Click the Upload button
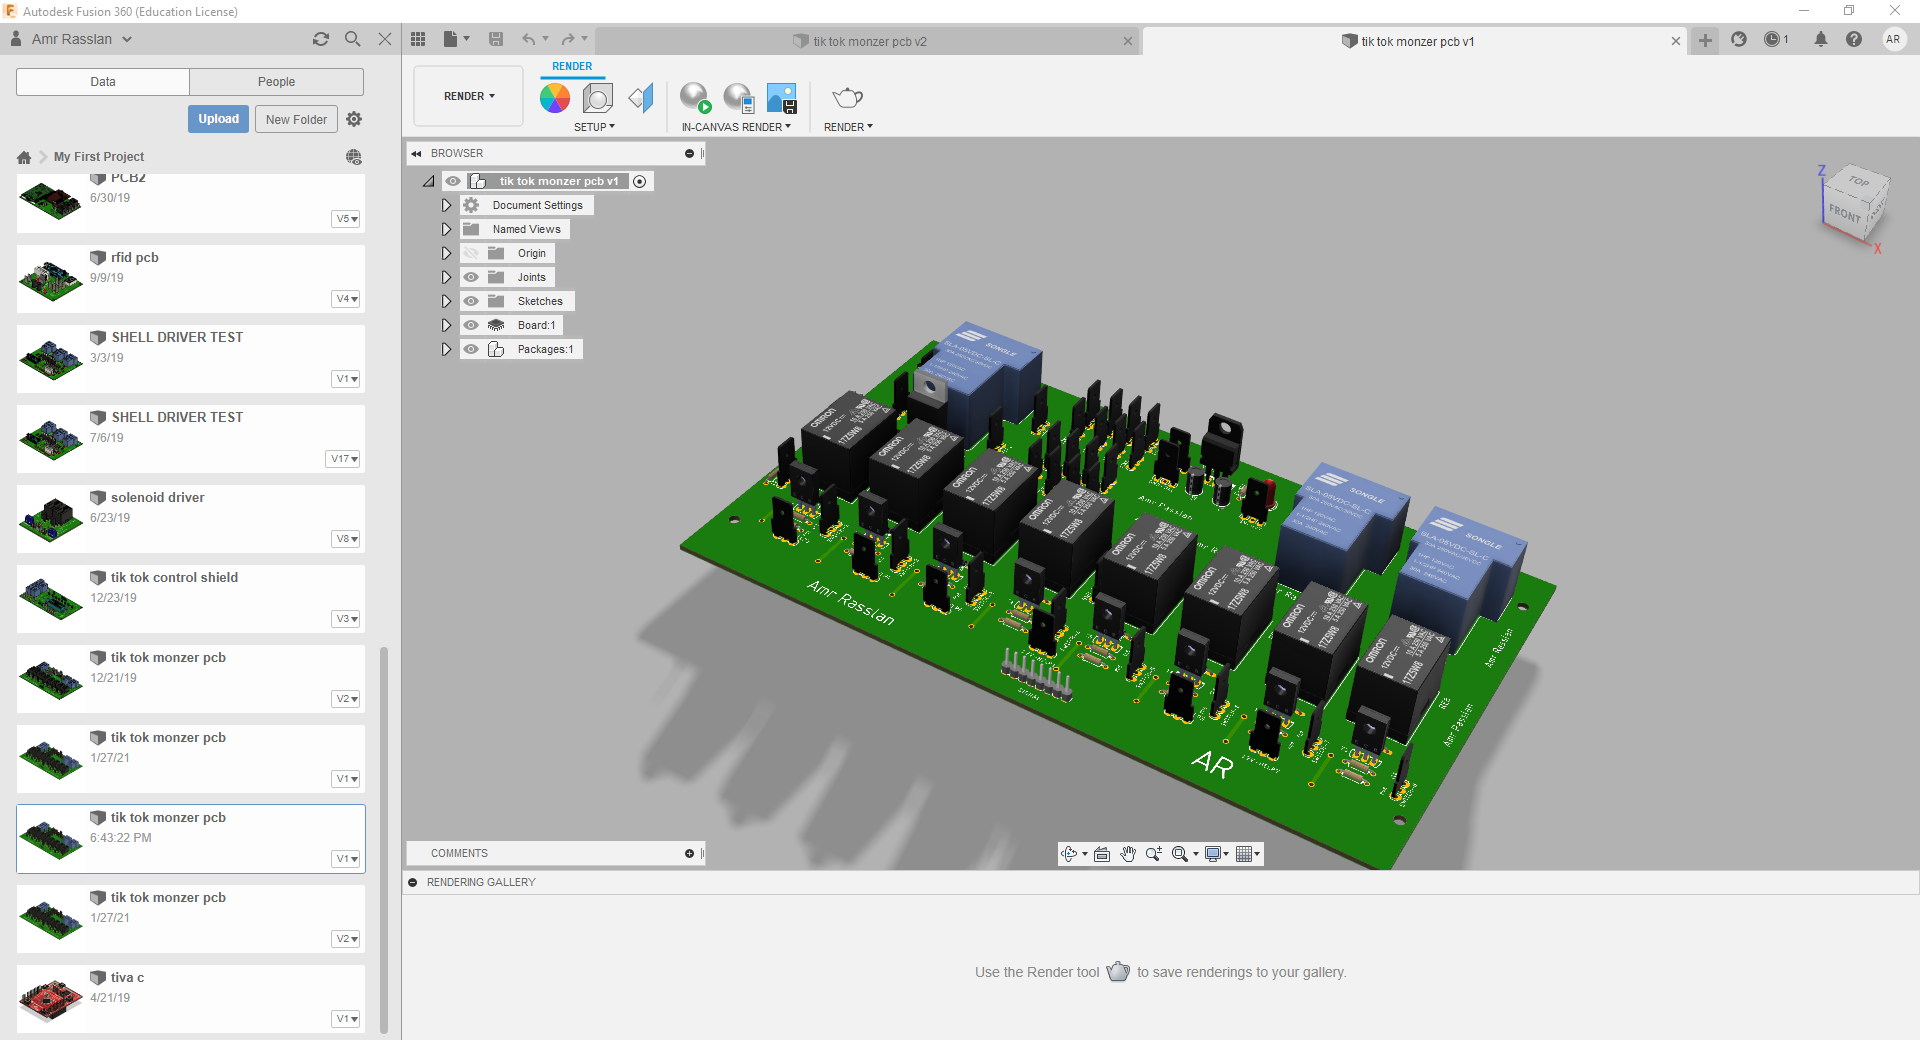The image size is (1920, 1040). pyautogui.click(x=218, y=119)
